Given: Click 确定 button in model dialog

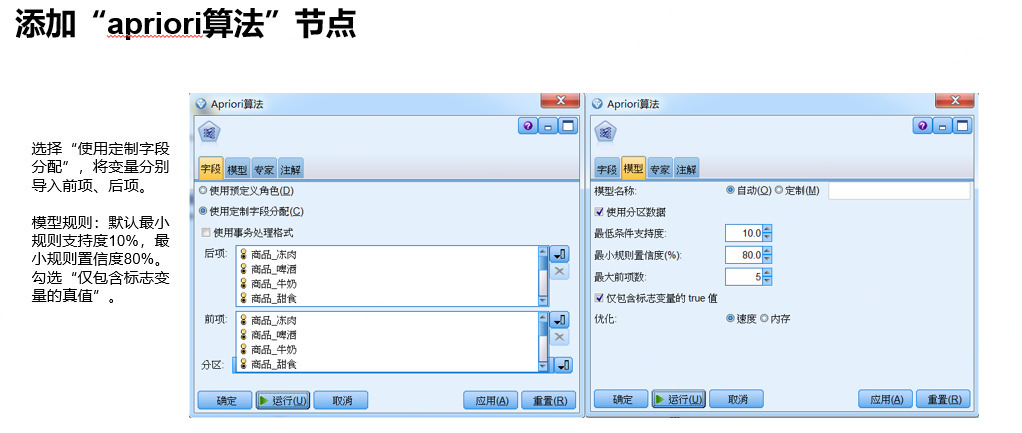Looking at the screenshot, I should coord(621,399).
